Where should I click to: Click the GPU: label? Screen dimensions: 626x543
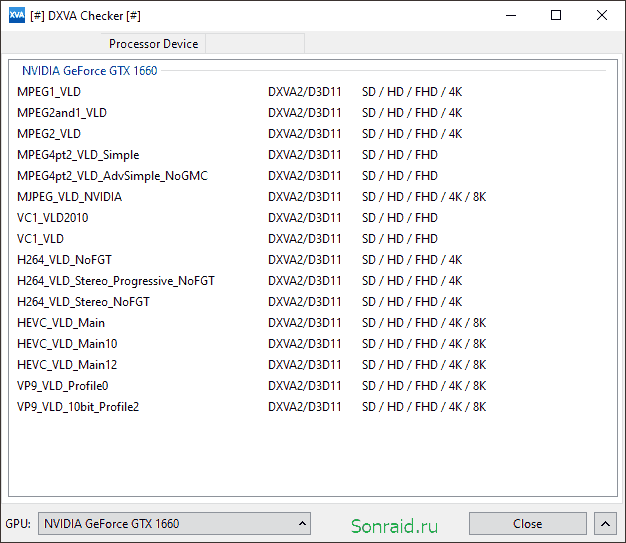(x=18, y=524)
